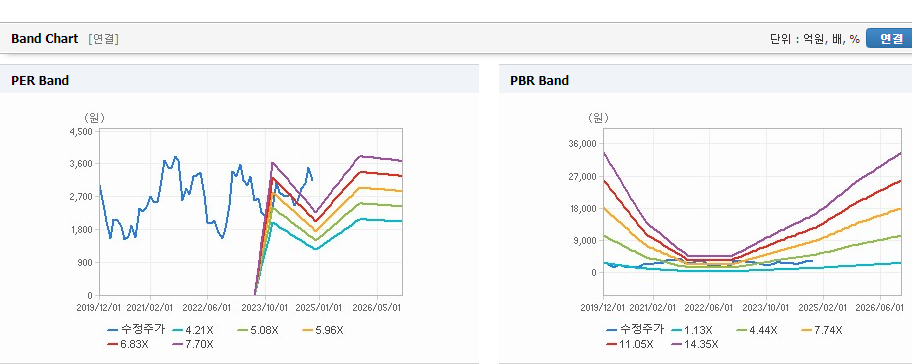Toggle 1.13X legend series in PBR chart
This screenshot has height=364, width=912.
692,330
